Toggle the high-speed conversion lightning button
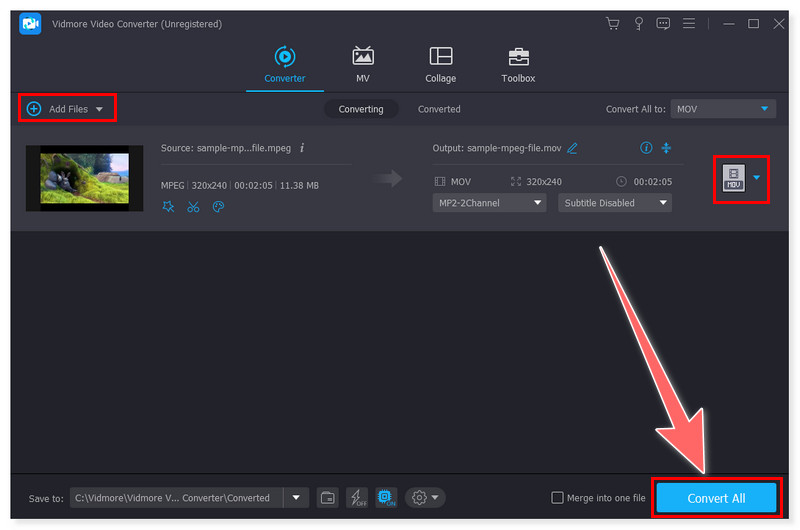Image resolution: width=800 pixels, height=530 pixels. 356,498
